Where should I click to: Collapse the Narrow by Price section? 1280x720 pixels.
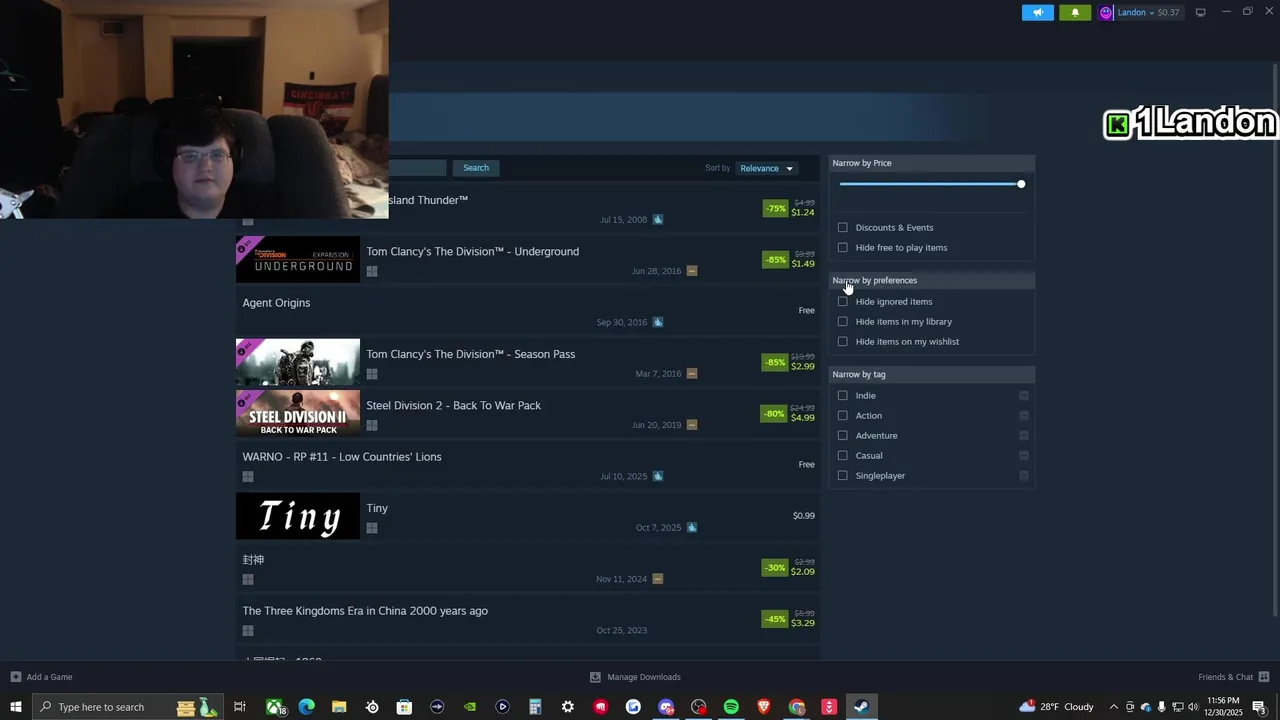point(932,163)
